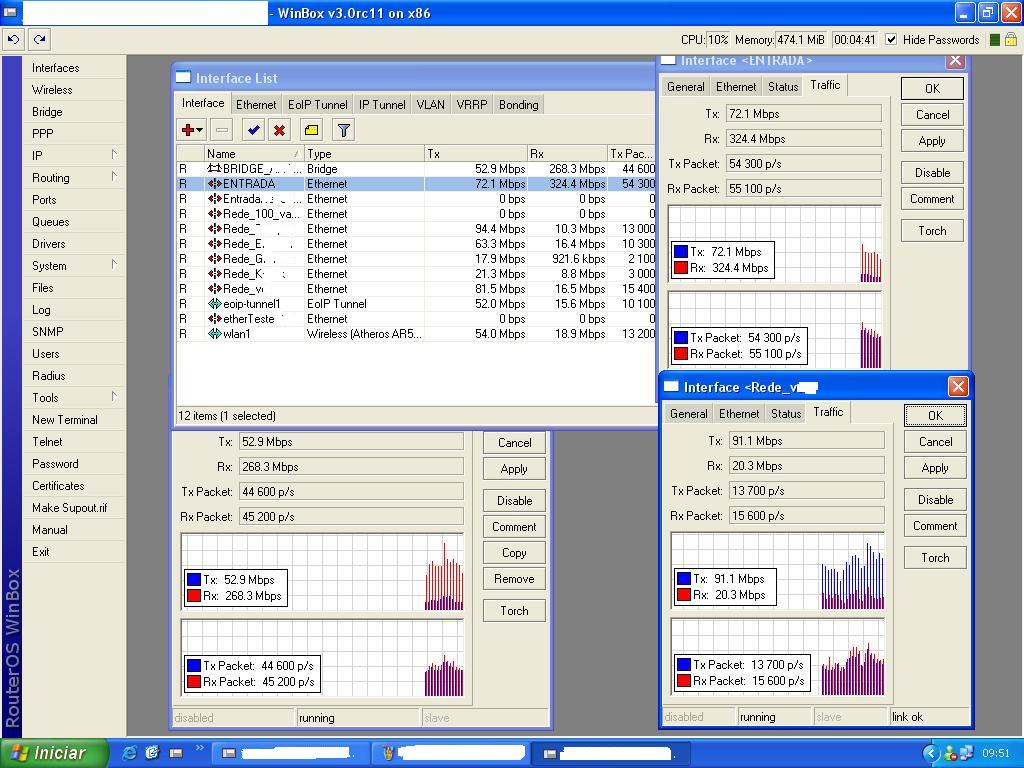Viewport: 1024px width, 768px height.
Task: Open the Status tab in ENTRADA window
Action: tap(783, 86)
